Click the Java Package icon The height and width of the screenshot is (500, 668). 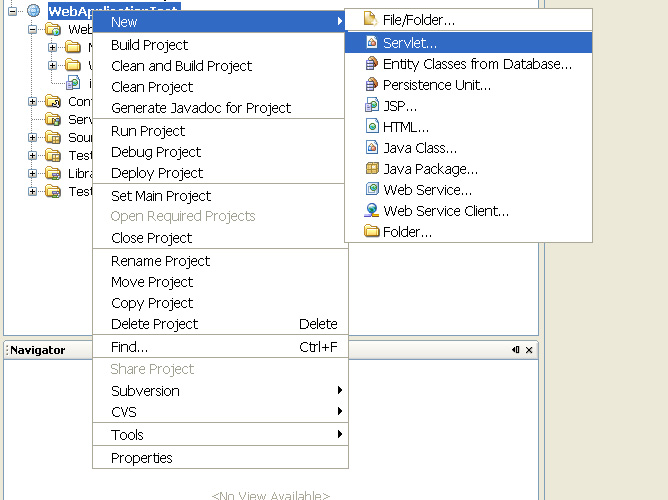click(x=372, y=169)
